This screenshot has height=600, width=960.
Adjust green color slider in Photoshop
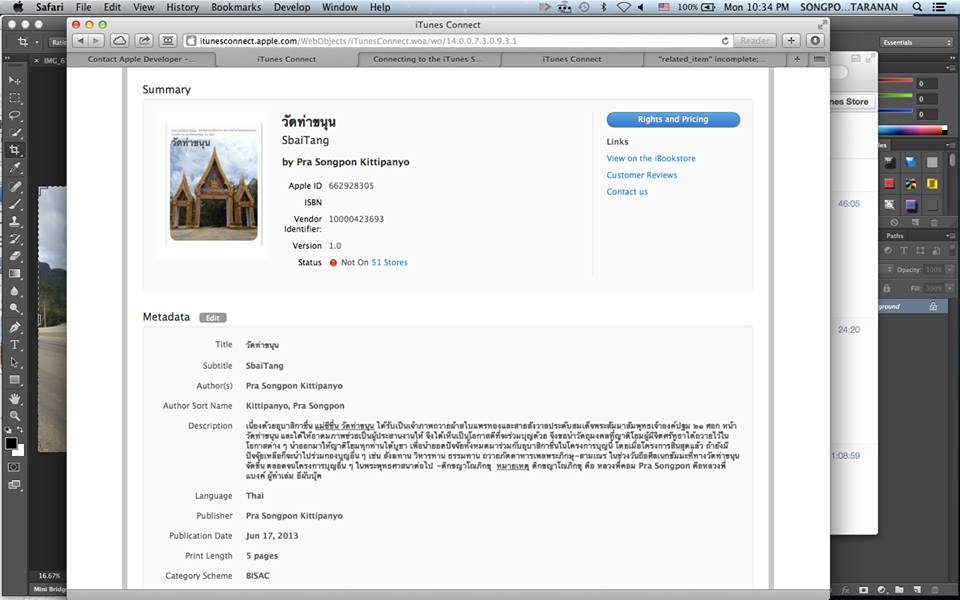coord(896,96)
